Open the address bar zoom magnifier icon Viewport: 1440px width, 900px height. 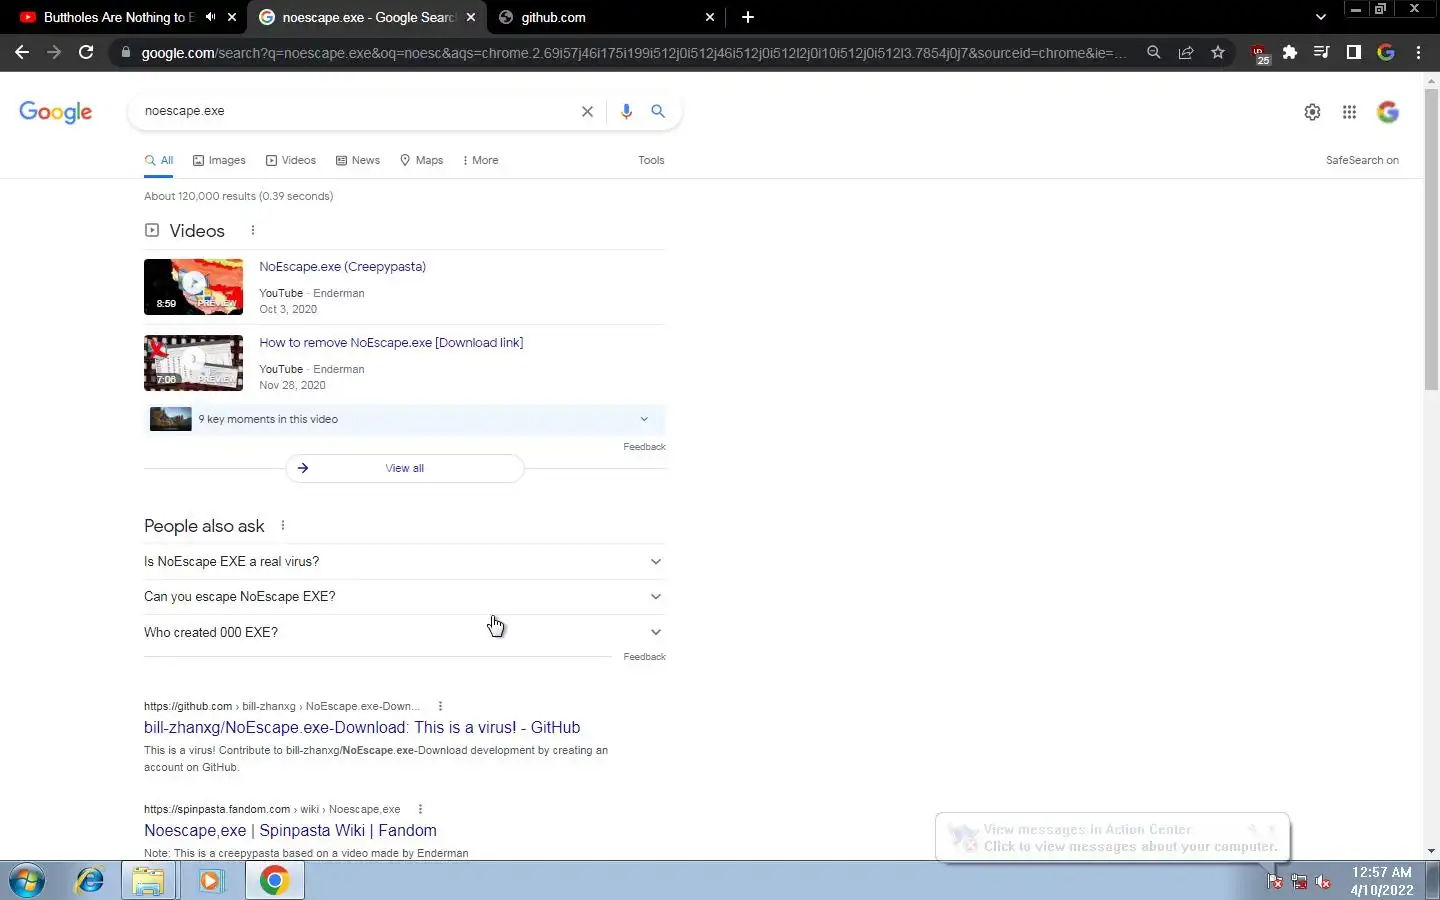click(x=1154, y=52)
